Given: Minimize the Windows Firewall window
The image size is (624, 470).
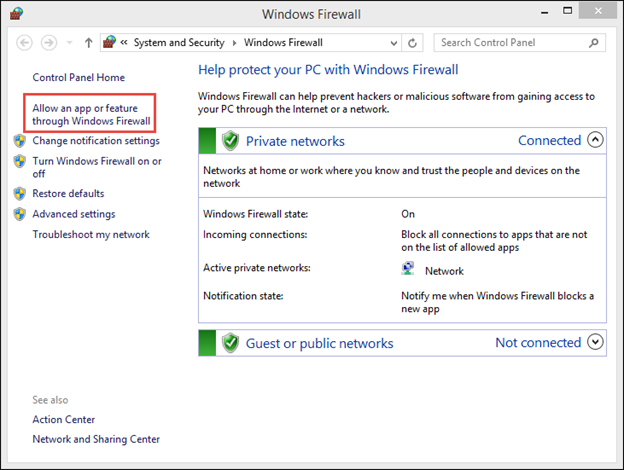Looking at the screenshot, I should [544, 13].
